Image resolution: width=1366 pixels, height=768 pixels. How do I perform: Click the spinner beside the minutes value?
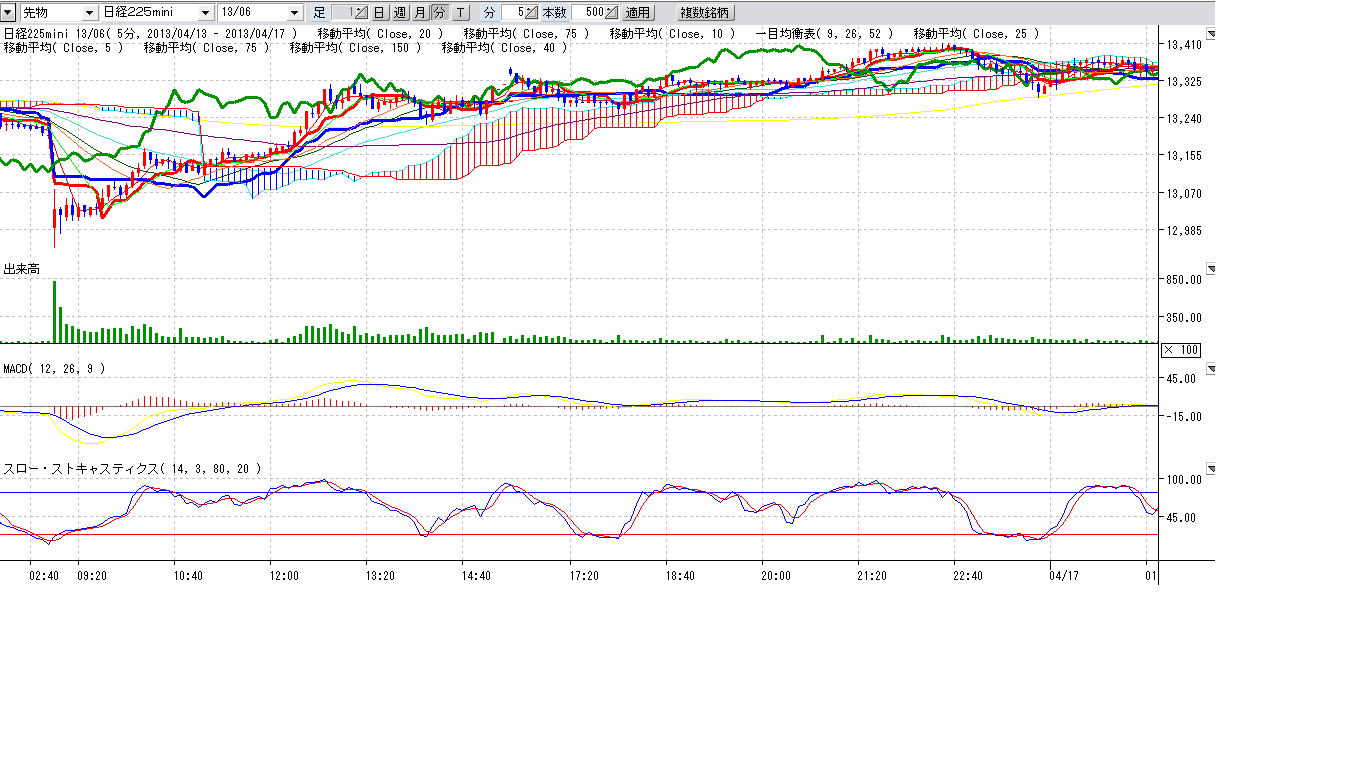(x=531, y=13)
